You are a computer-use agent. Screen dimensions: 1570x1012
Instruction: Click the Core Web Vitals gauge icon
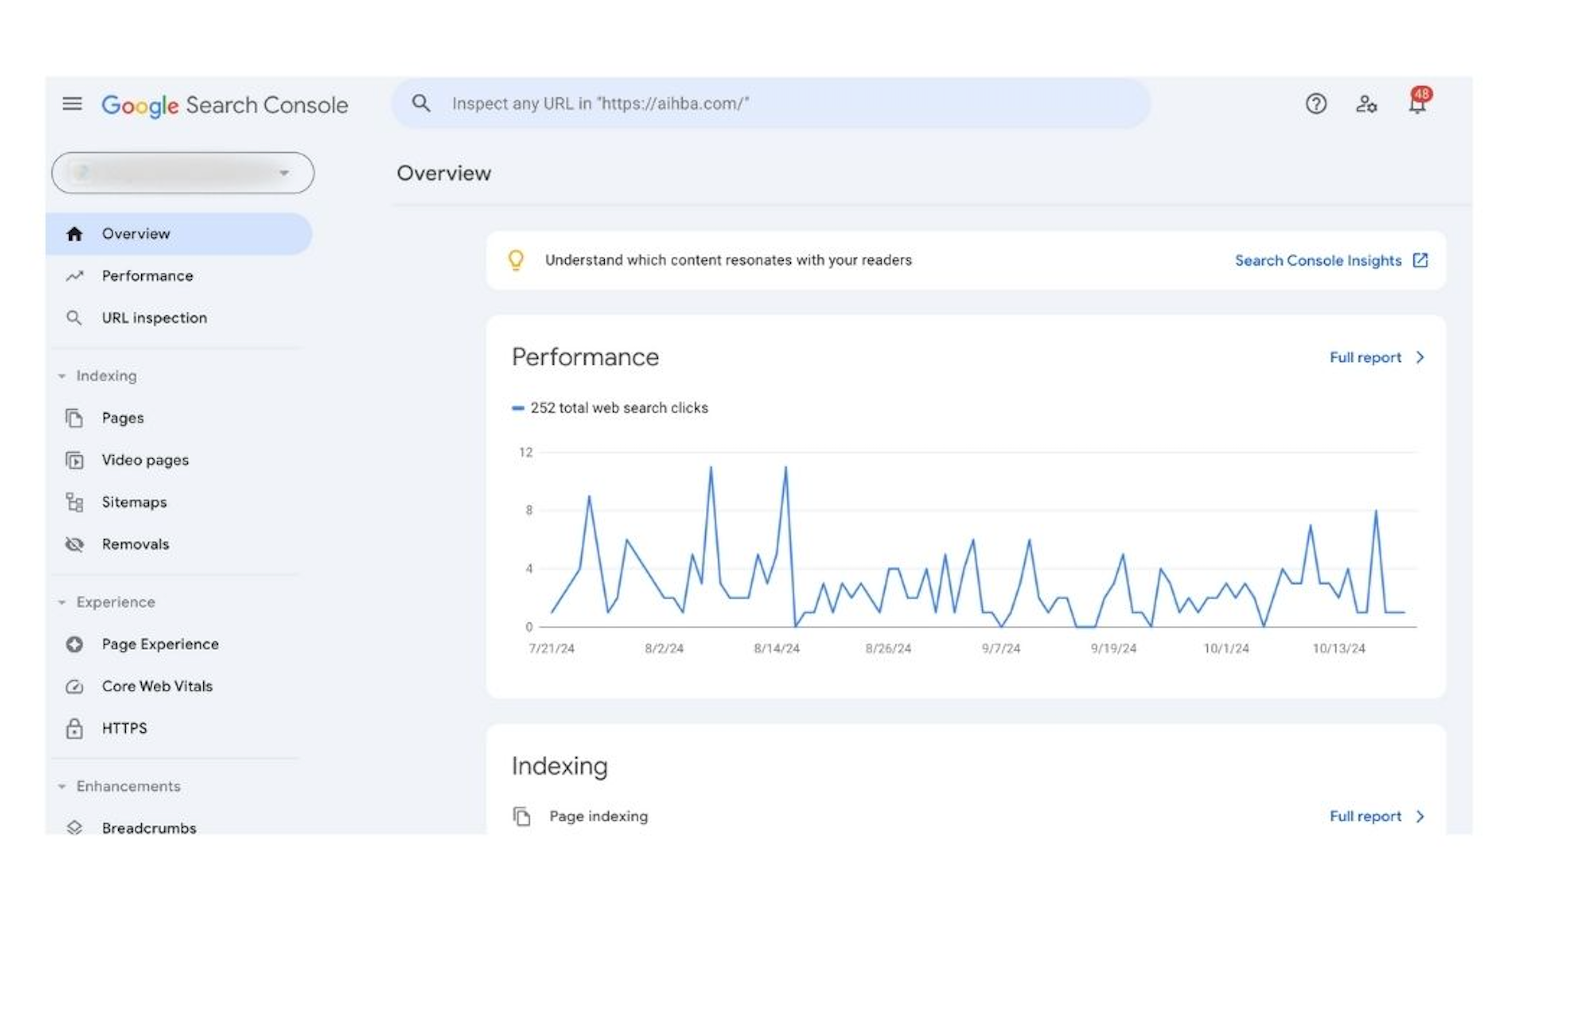[74, 686]
